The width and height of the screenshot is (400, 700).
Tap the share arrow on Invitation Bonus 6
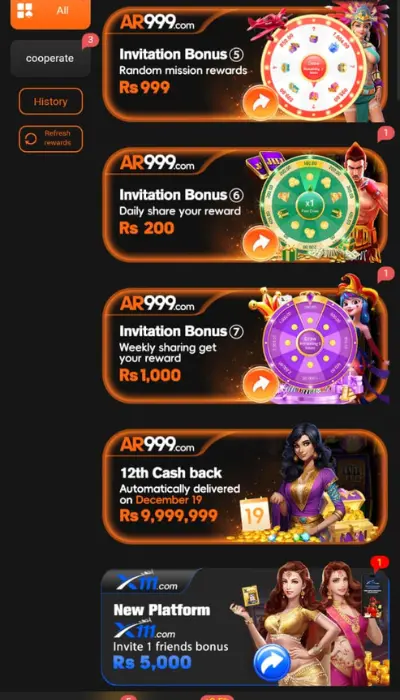pyautogui.click(x=260, y=243)
